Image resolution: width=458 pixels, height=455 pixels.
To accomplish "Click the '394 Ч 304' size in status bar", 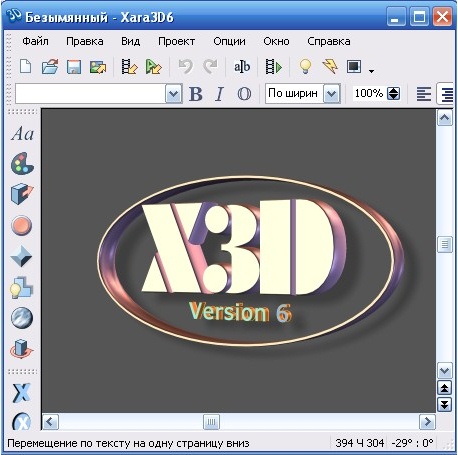I will [360, 443].
